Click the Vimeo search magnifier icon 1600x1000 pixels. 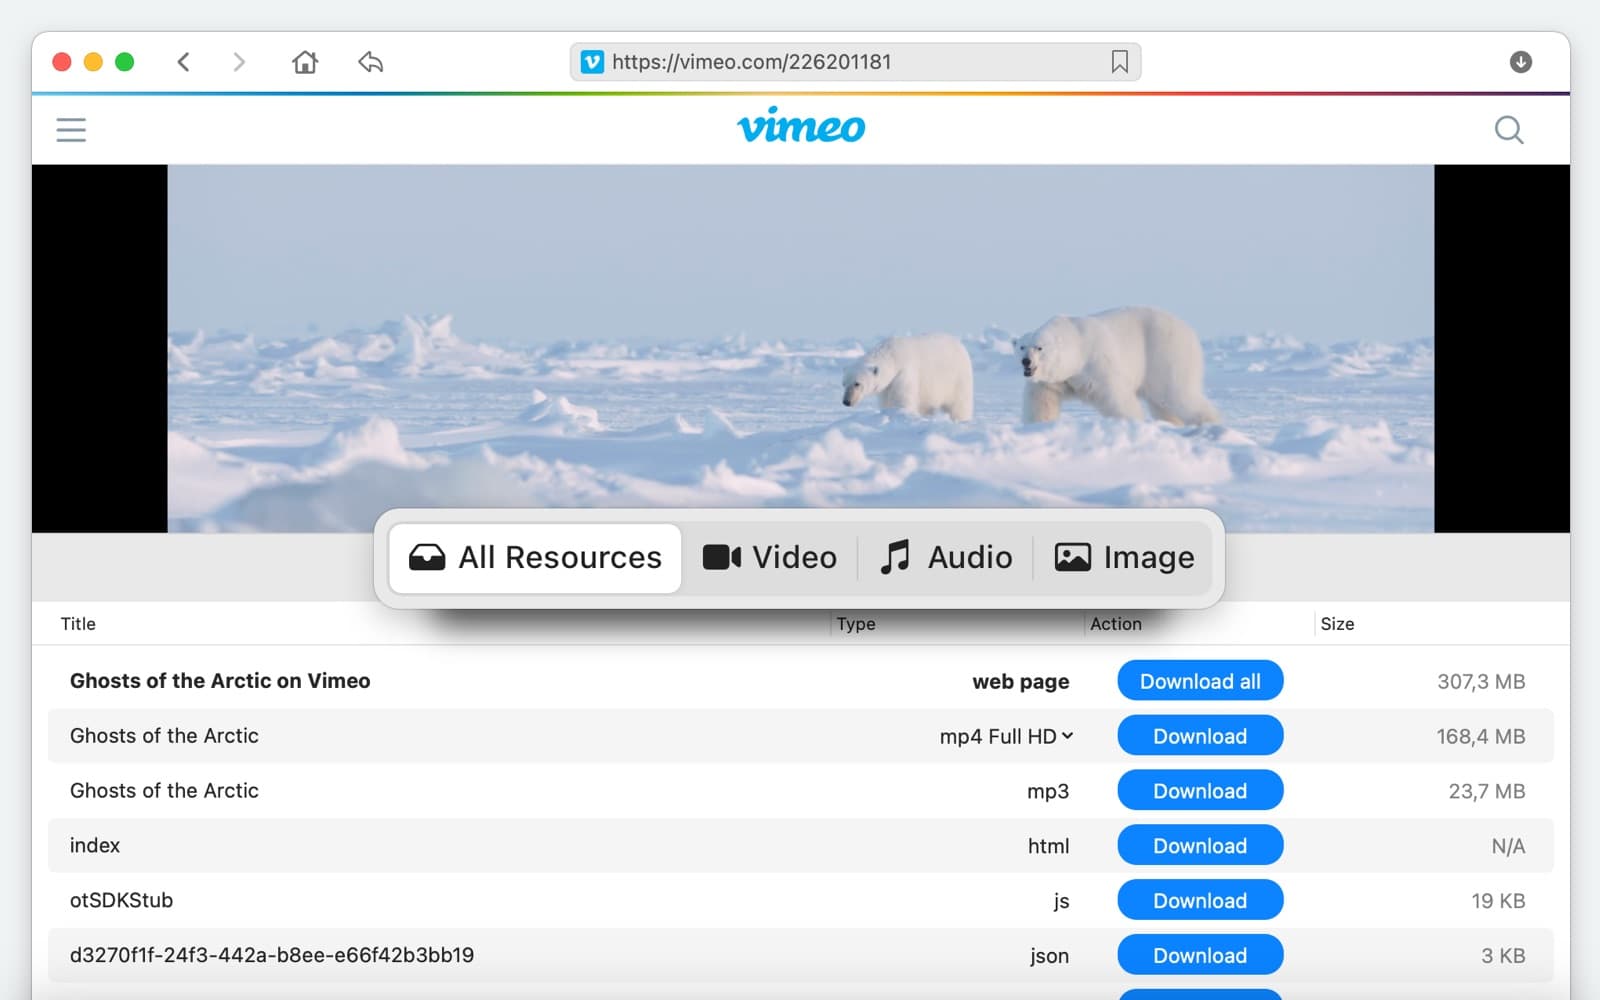(1508, 130)
